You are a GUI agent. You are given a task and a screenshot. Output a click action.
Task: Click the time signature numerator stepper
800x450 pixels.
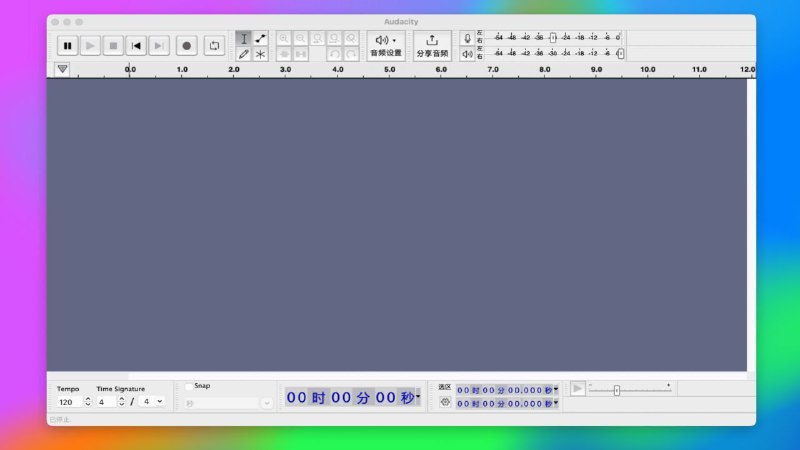[x=122, y=401]
